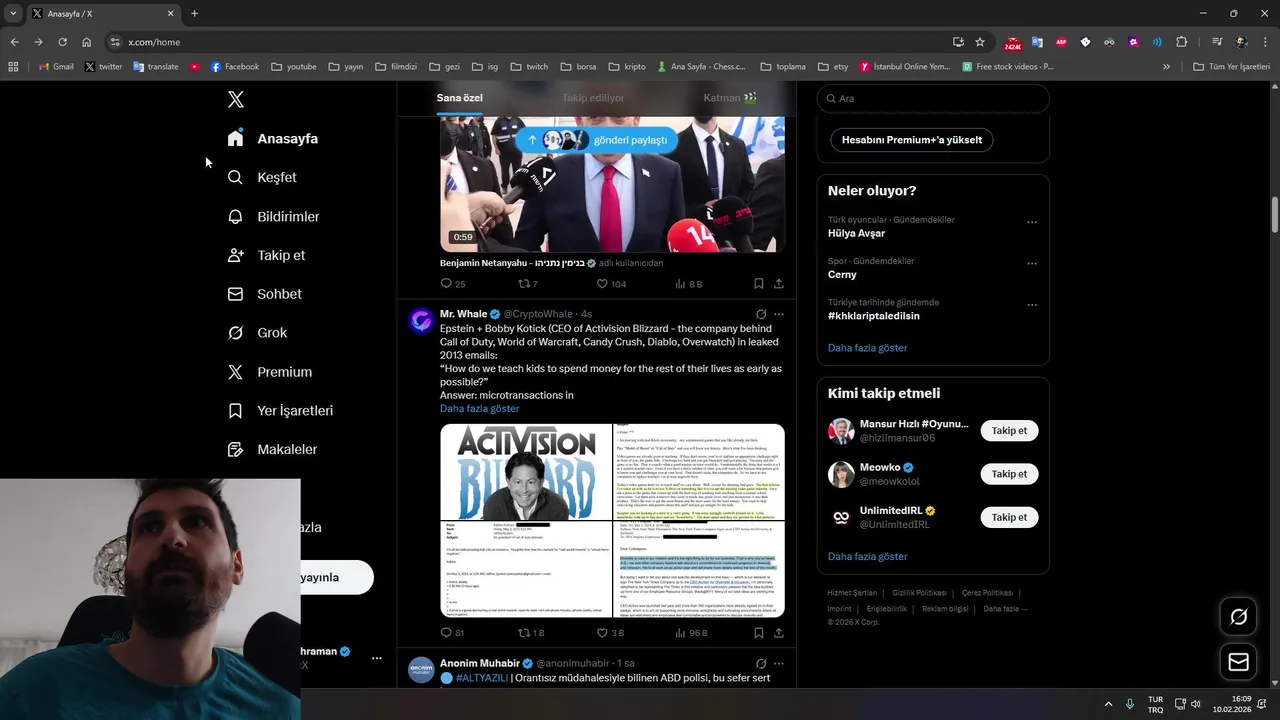The height and width of the screenshot is (720, 1280).
Task: Open Grok from the sidebar
Action: [x=257, y=333]
